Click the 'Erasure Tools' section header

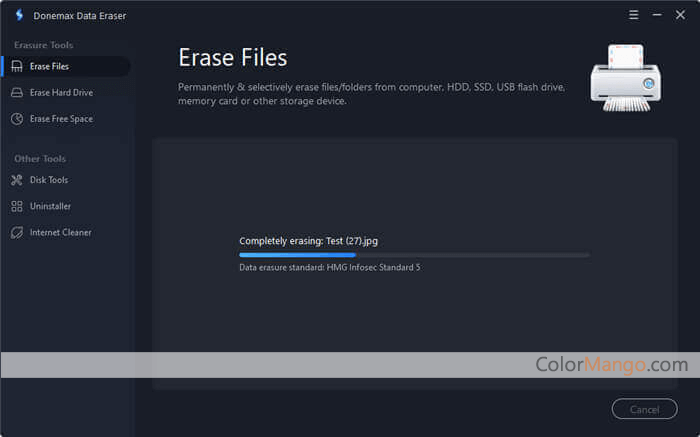[43, 45]
